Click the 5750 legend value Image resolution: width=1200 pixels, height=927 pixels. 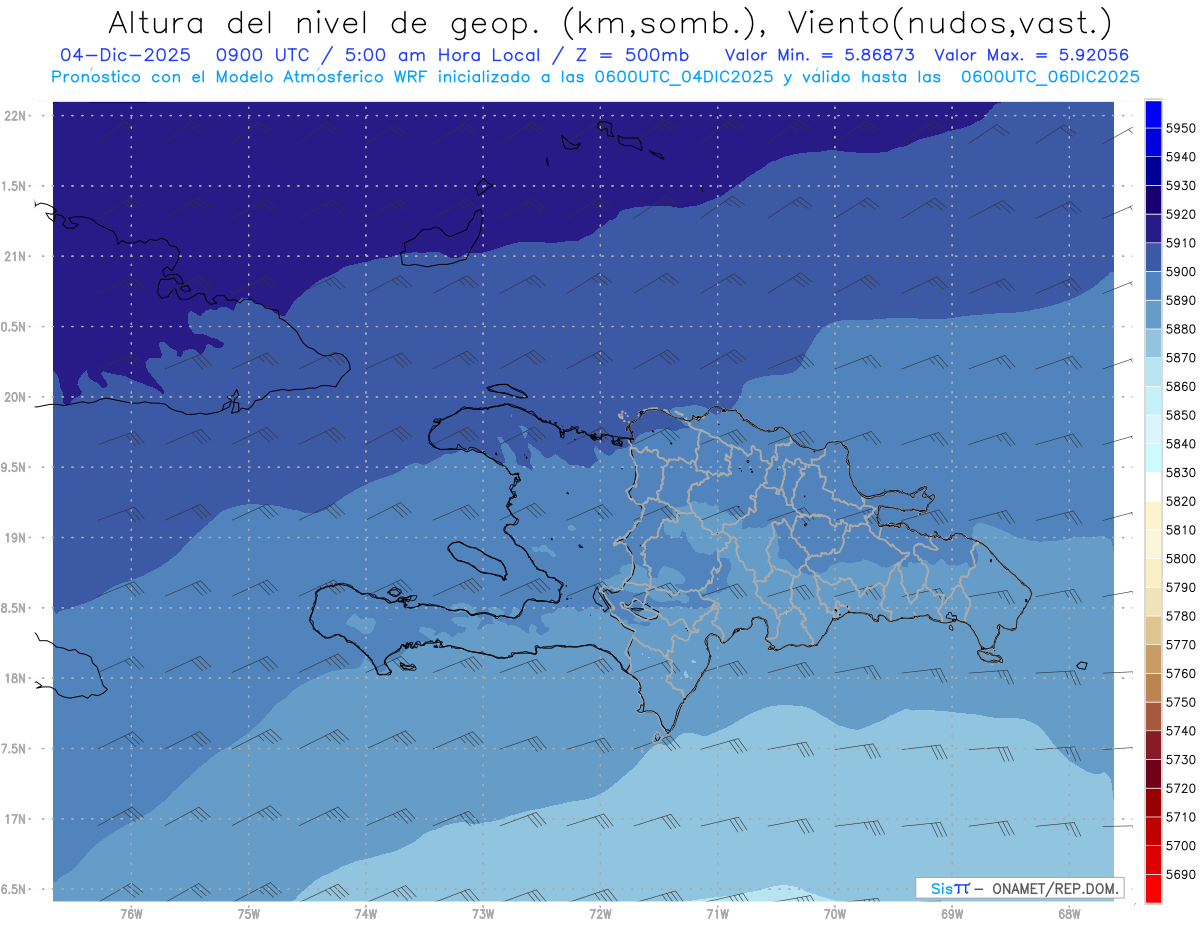coord(1181,702)
